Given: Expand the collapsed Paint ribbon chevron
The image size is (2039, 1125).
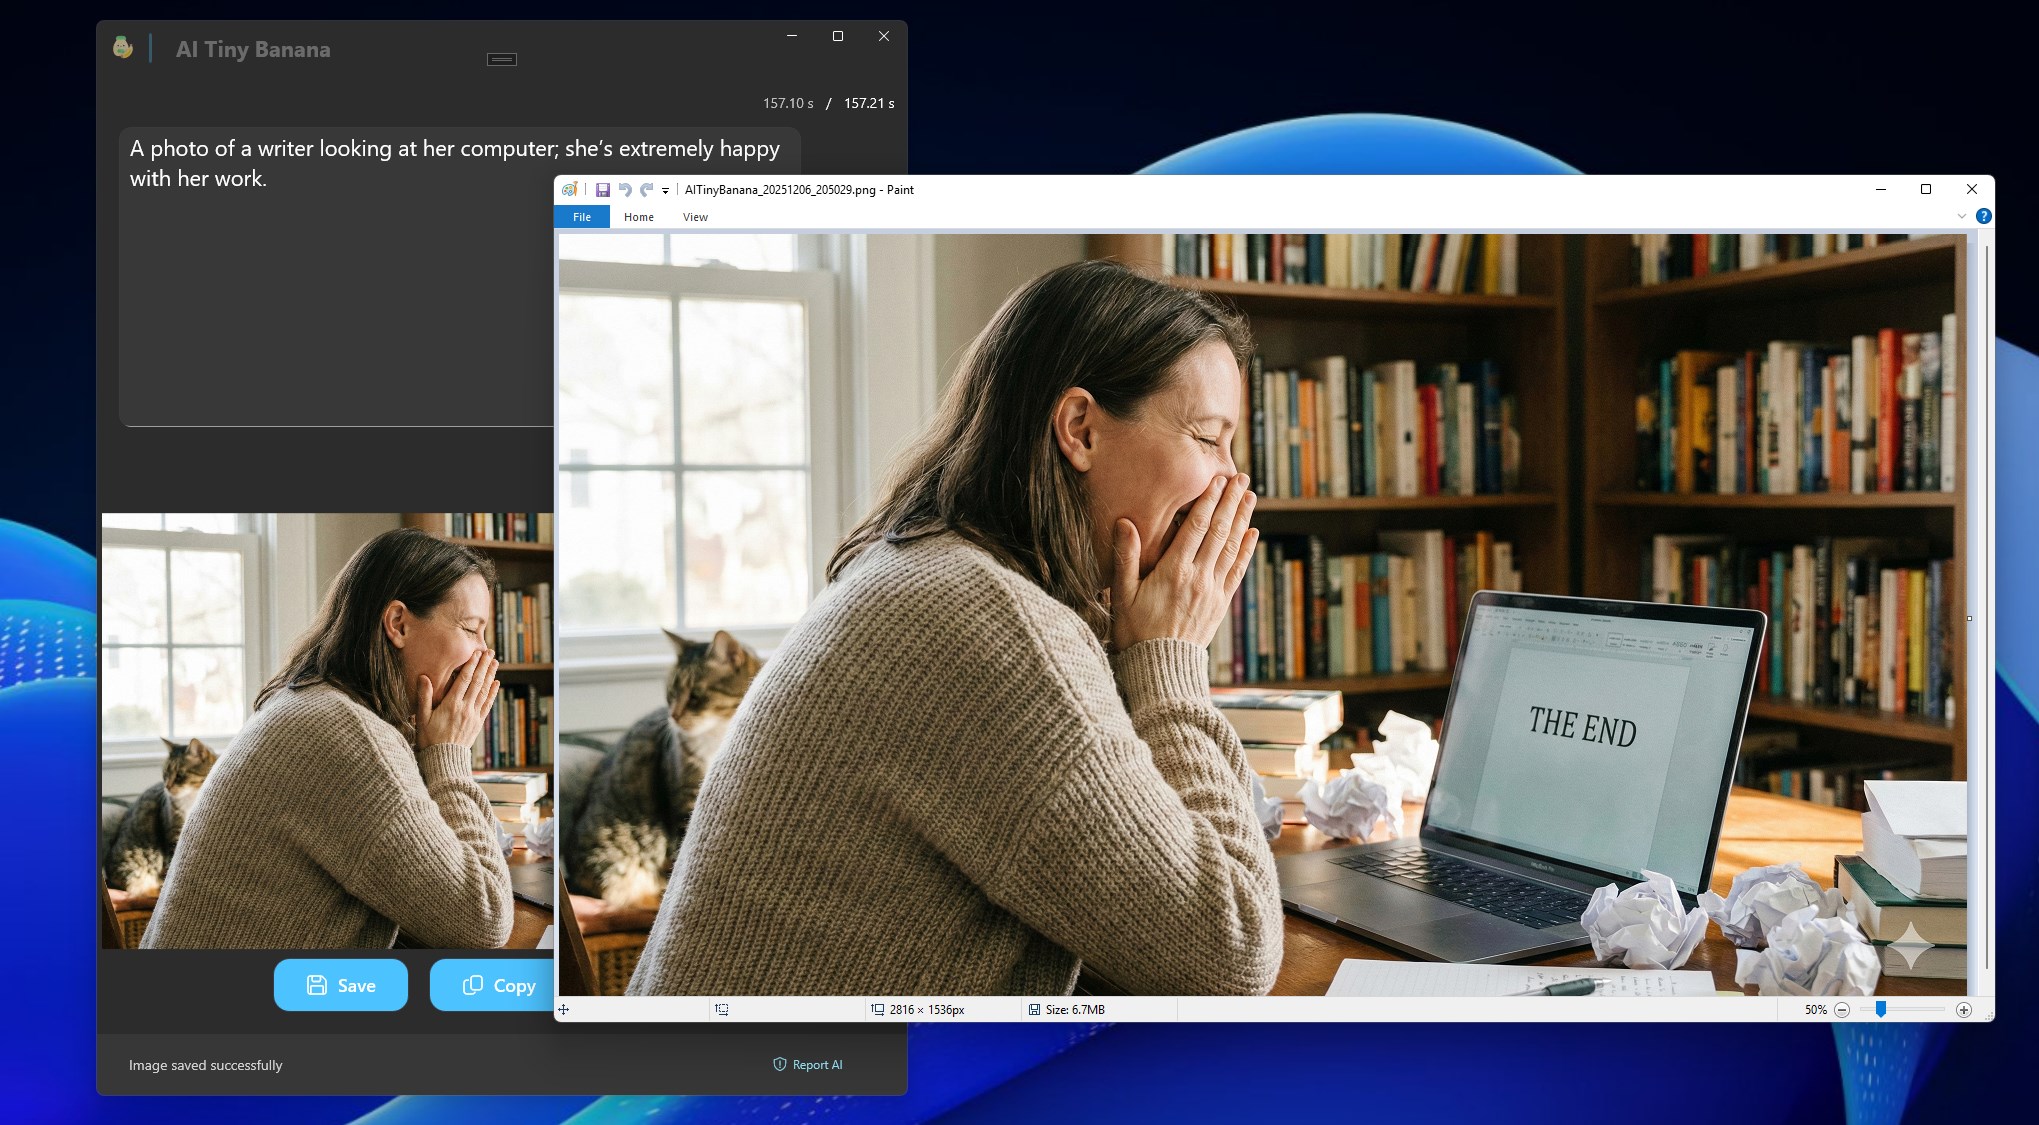Looking at the screenshot, I should (x=1962, y=216).
